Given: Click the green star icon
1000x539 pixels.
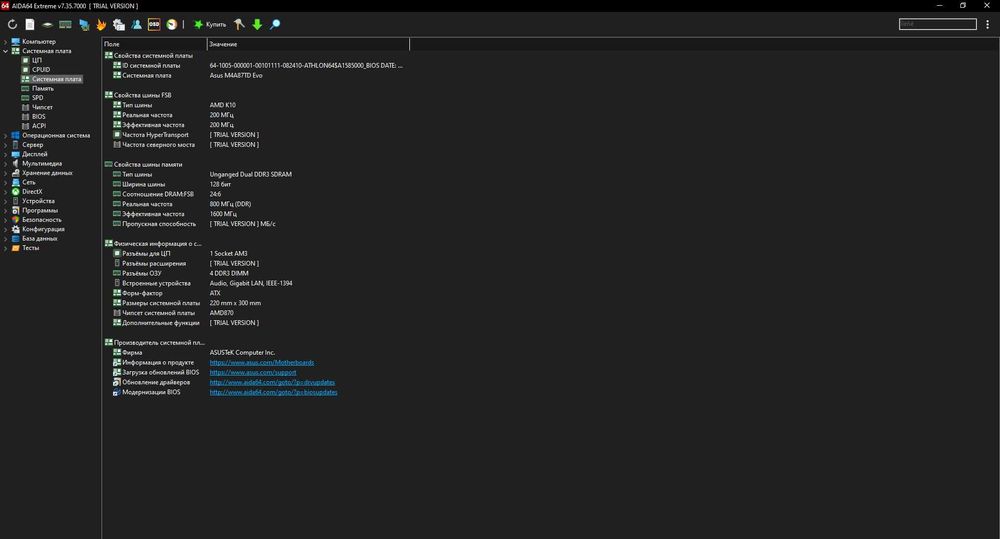Looking at the screenshot, I should [x=198, y=23].
